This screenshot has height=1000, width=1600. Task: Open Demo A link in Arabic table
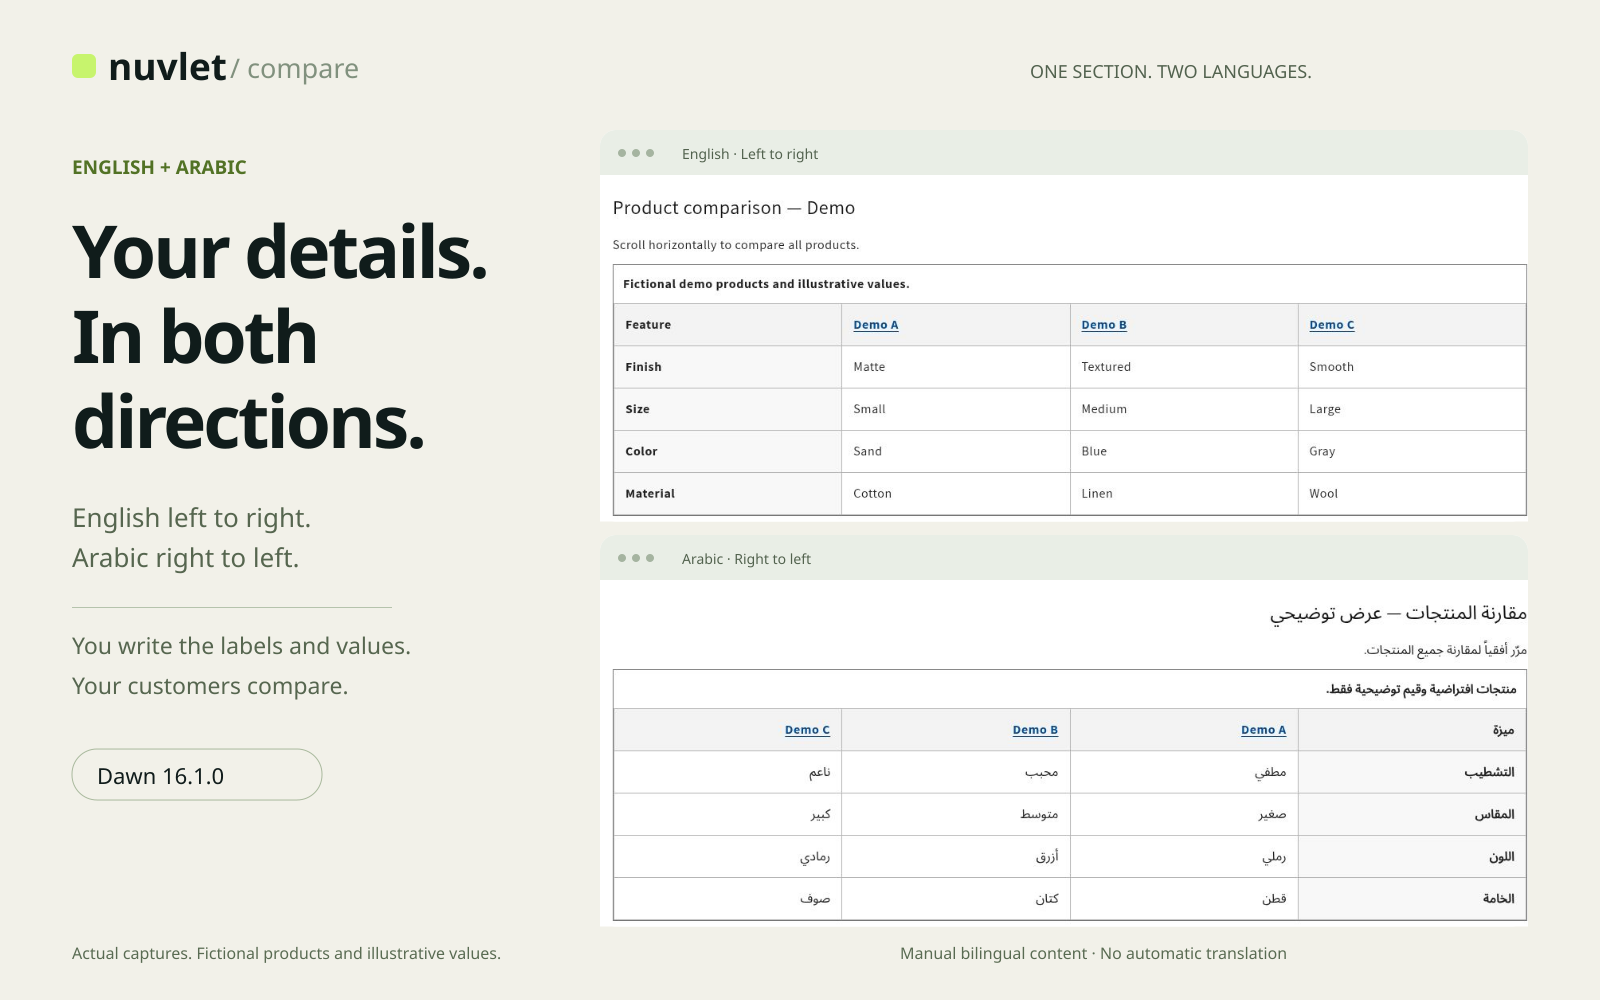(x=1263, y=730)
